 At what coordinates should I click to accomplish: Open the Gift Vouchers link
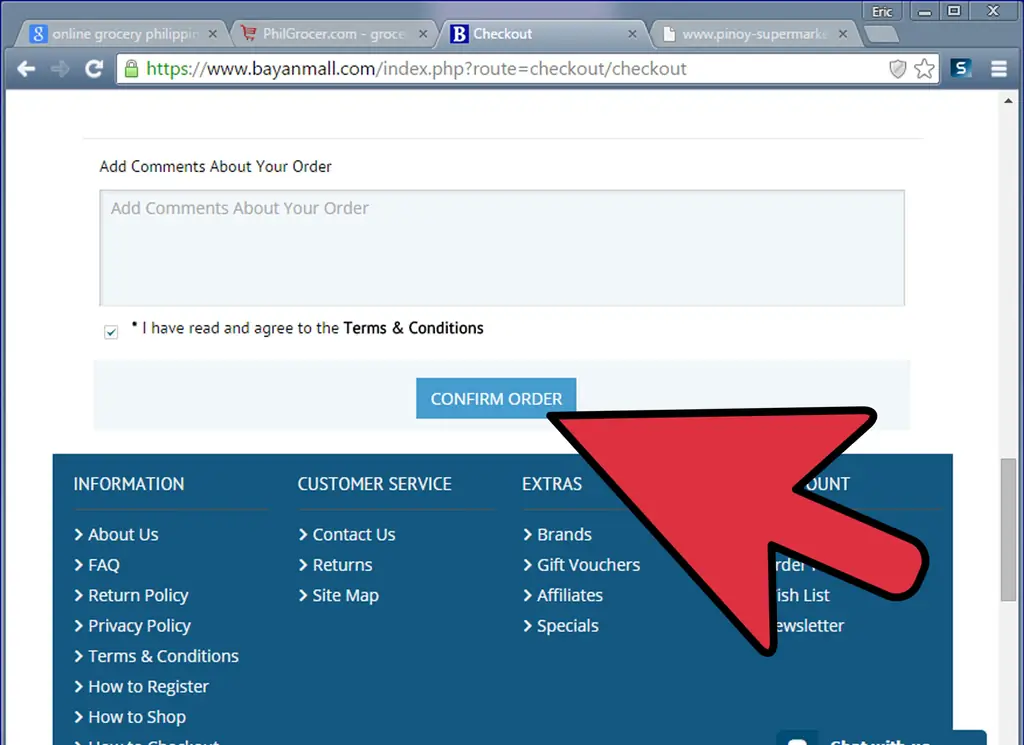588,565
